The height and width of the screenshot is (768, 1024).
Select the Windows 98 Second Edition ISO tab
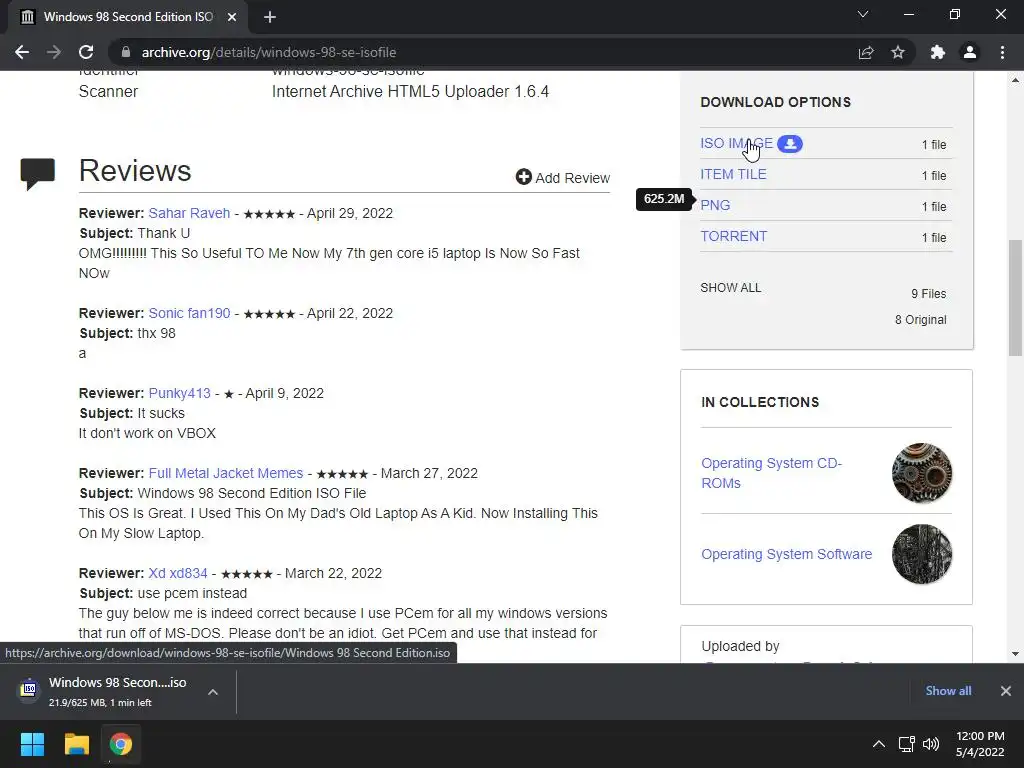[x=127, y=17]
